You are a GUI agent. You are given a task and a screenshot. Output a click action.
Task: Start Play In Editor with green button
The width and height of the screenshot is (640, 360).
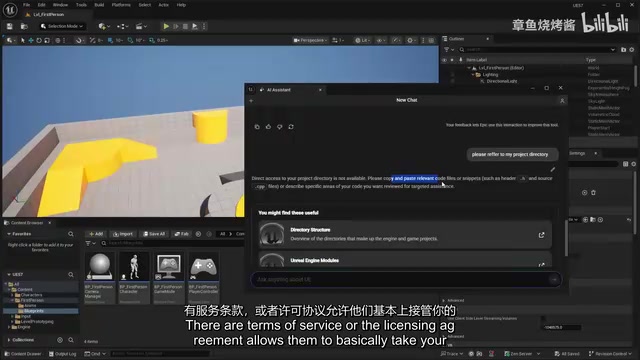click(166, 26)
